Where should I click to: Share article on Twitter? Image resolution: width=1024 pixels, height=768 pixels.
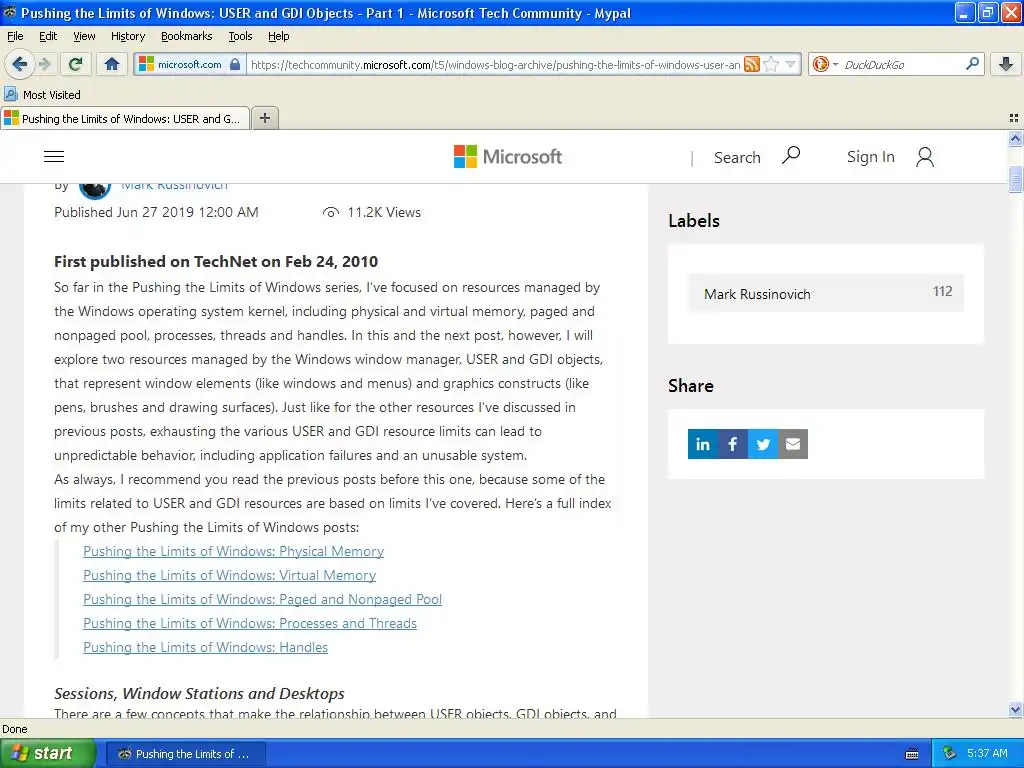pos(763,444)
